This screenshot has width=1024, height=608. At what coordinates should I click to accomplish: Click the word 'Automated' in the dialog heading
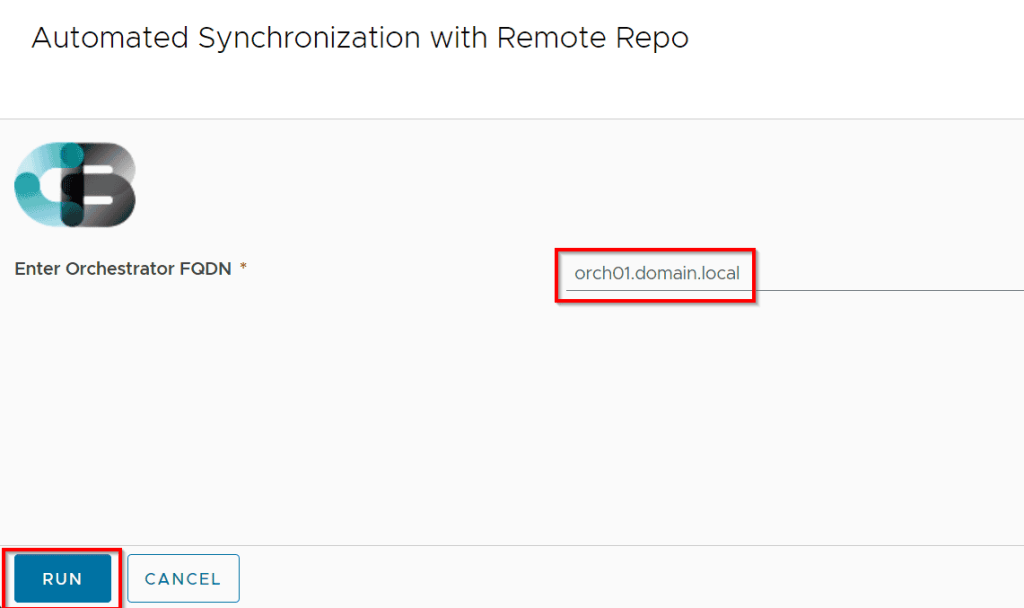click(110, 39)
